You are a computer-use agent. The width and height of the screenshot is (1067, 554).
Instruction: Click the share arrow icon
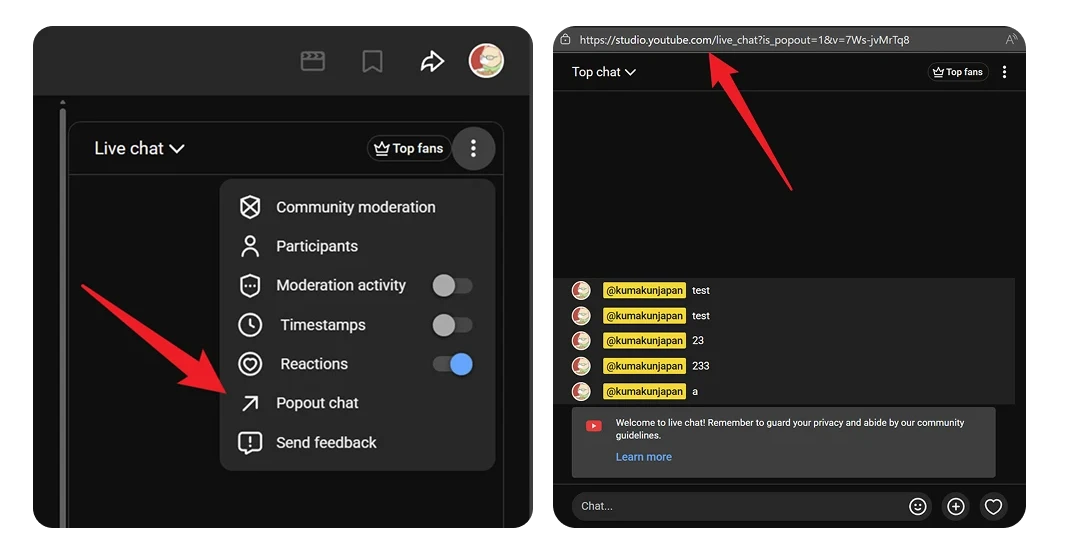click(431, 62)
